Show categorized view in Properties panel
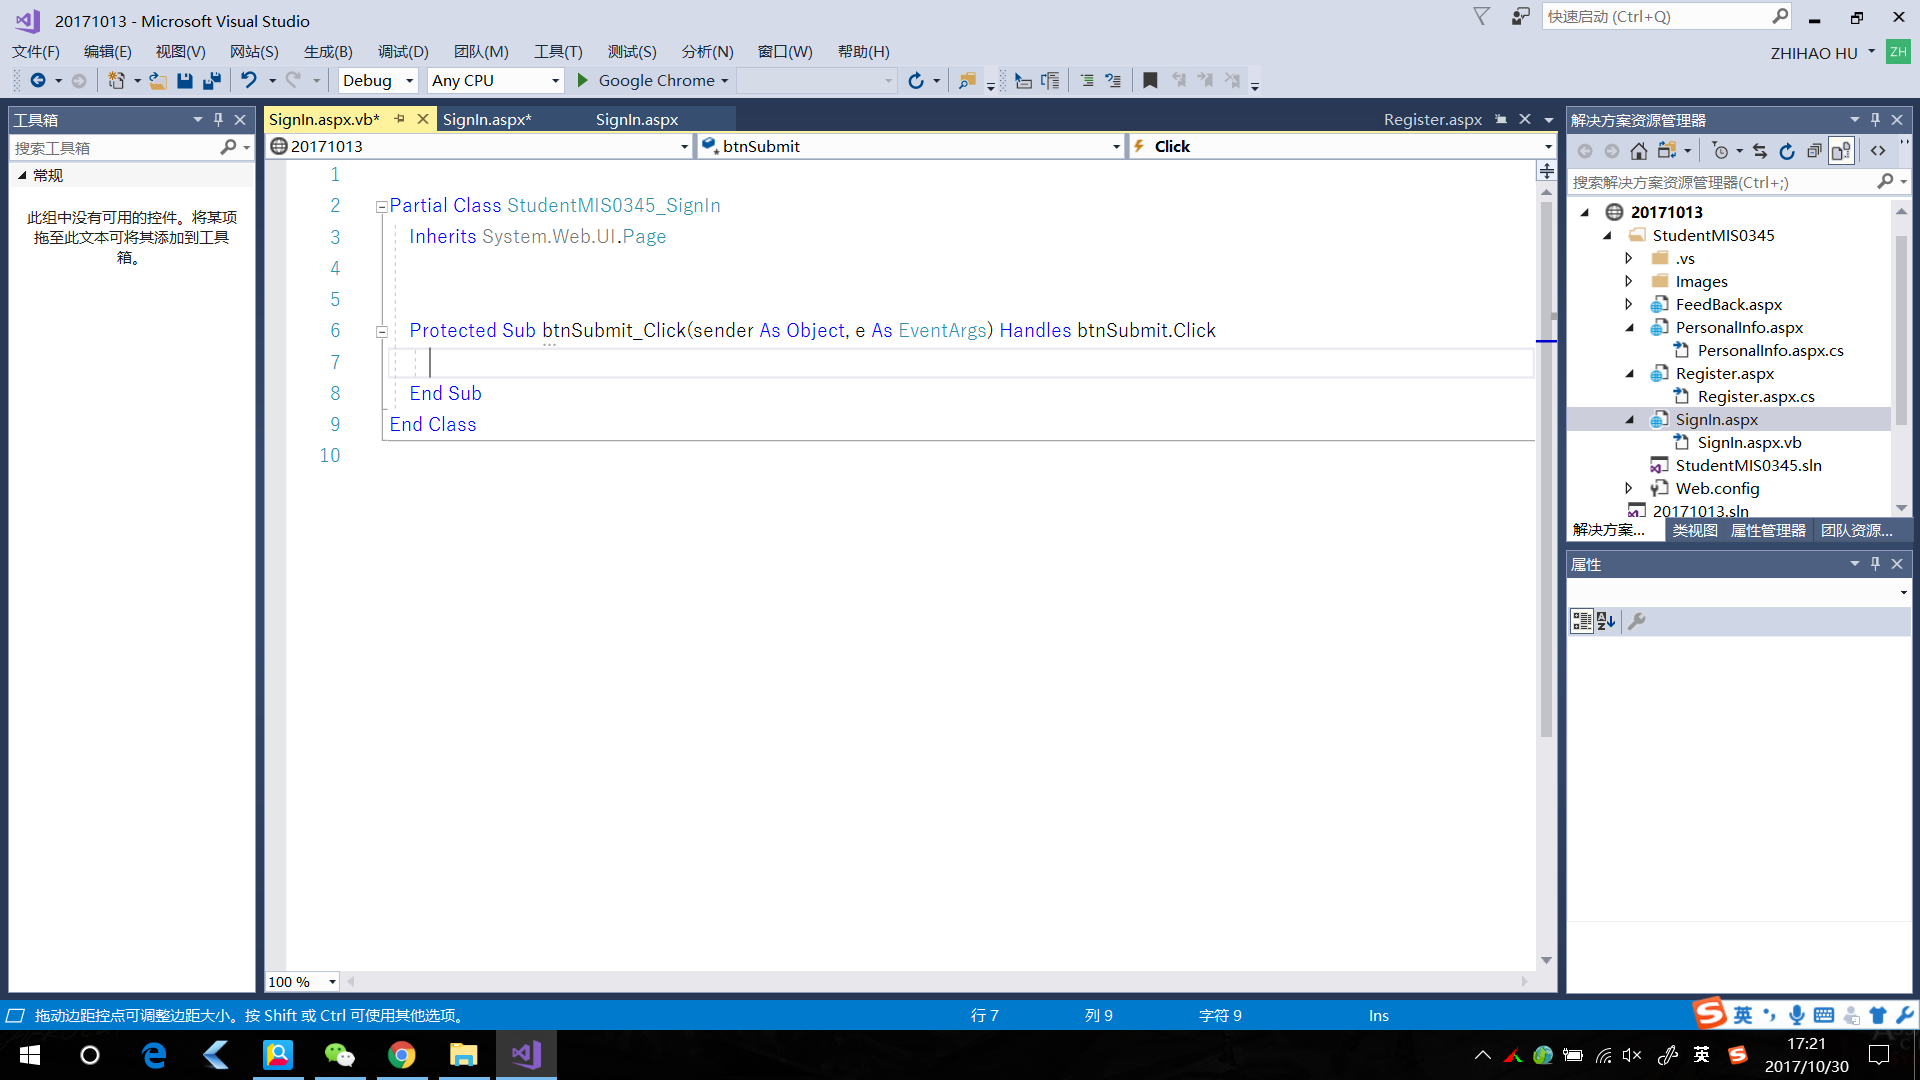Viewport: 1920px width, 1080px height. (x=1582, y=621)
